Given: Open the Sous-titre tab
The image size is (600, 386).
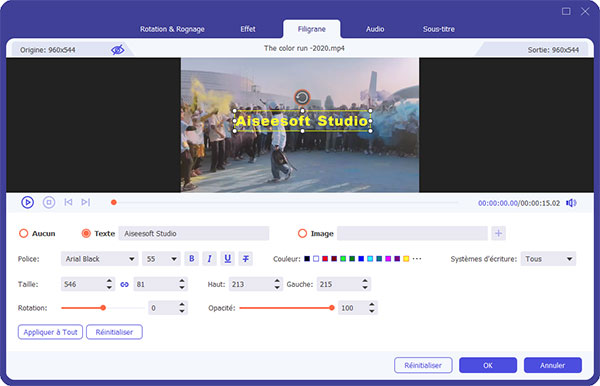Looking at the screenshot, I should (439, 29).
